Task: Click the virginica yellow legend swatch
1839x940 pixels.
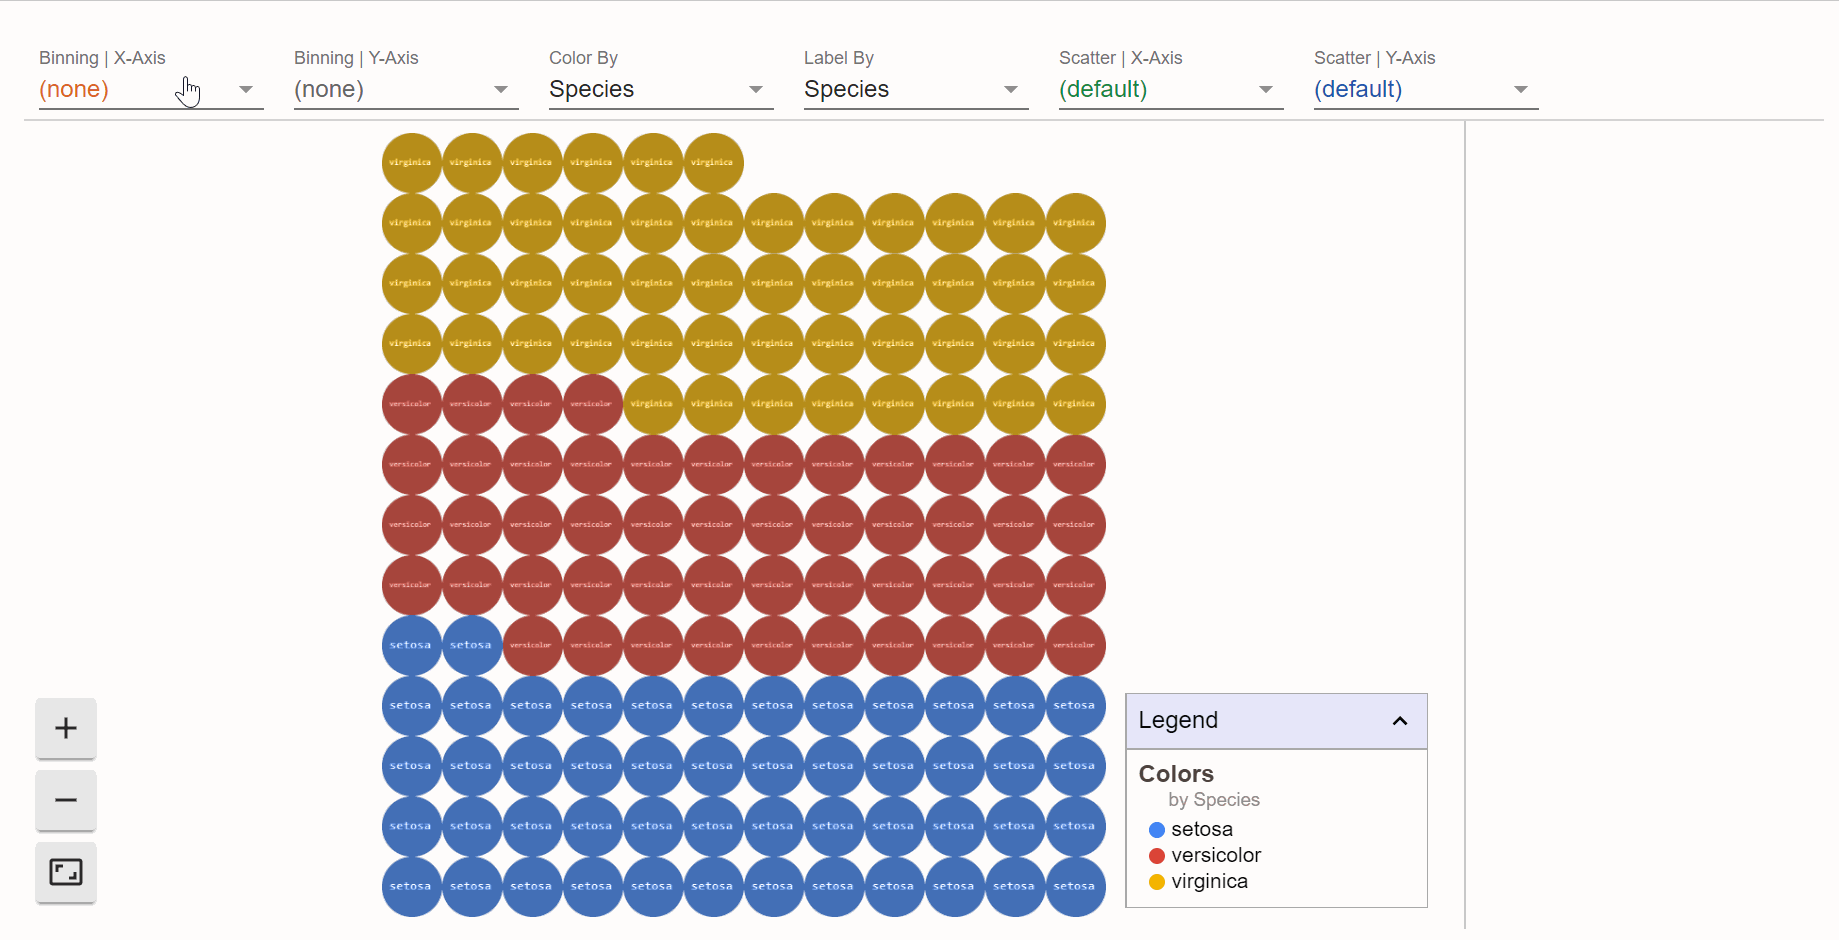Action: (x=1157, y=882)
